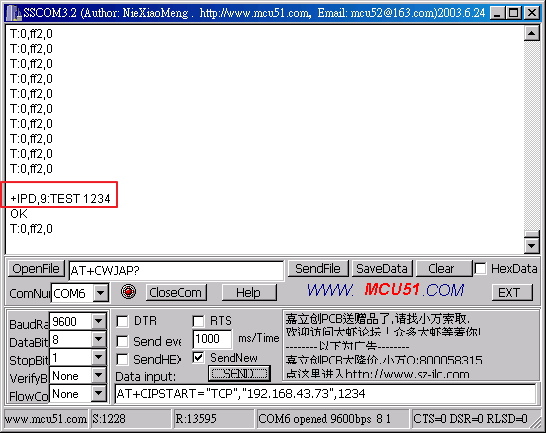Click the red COM port status indicator
Viewport: 546px width, 433px height.
pyautogui.click(x=128, y=292)
